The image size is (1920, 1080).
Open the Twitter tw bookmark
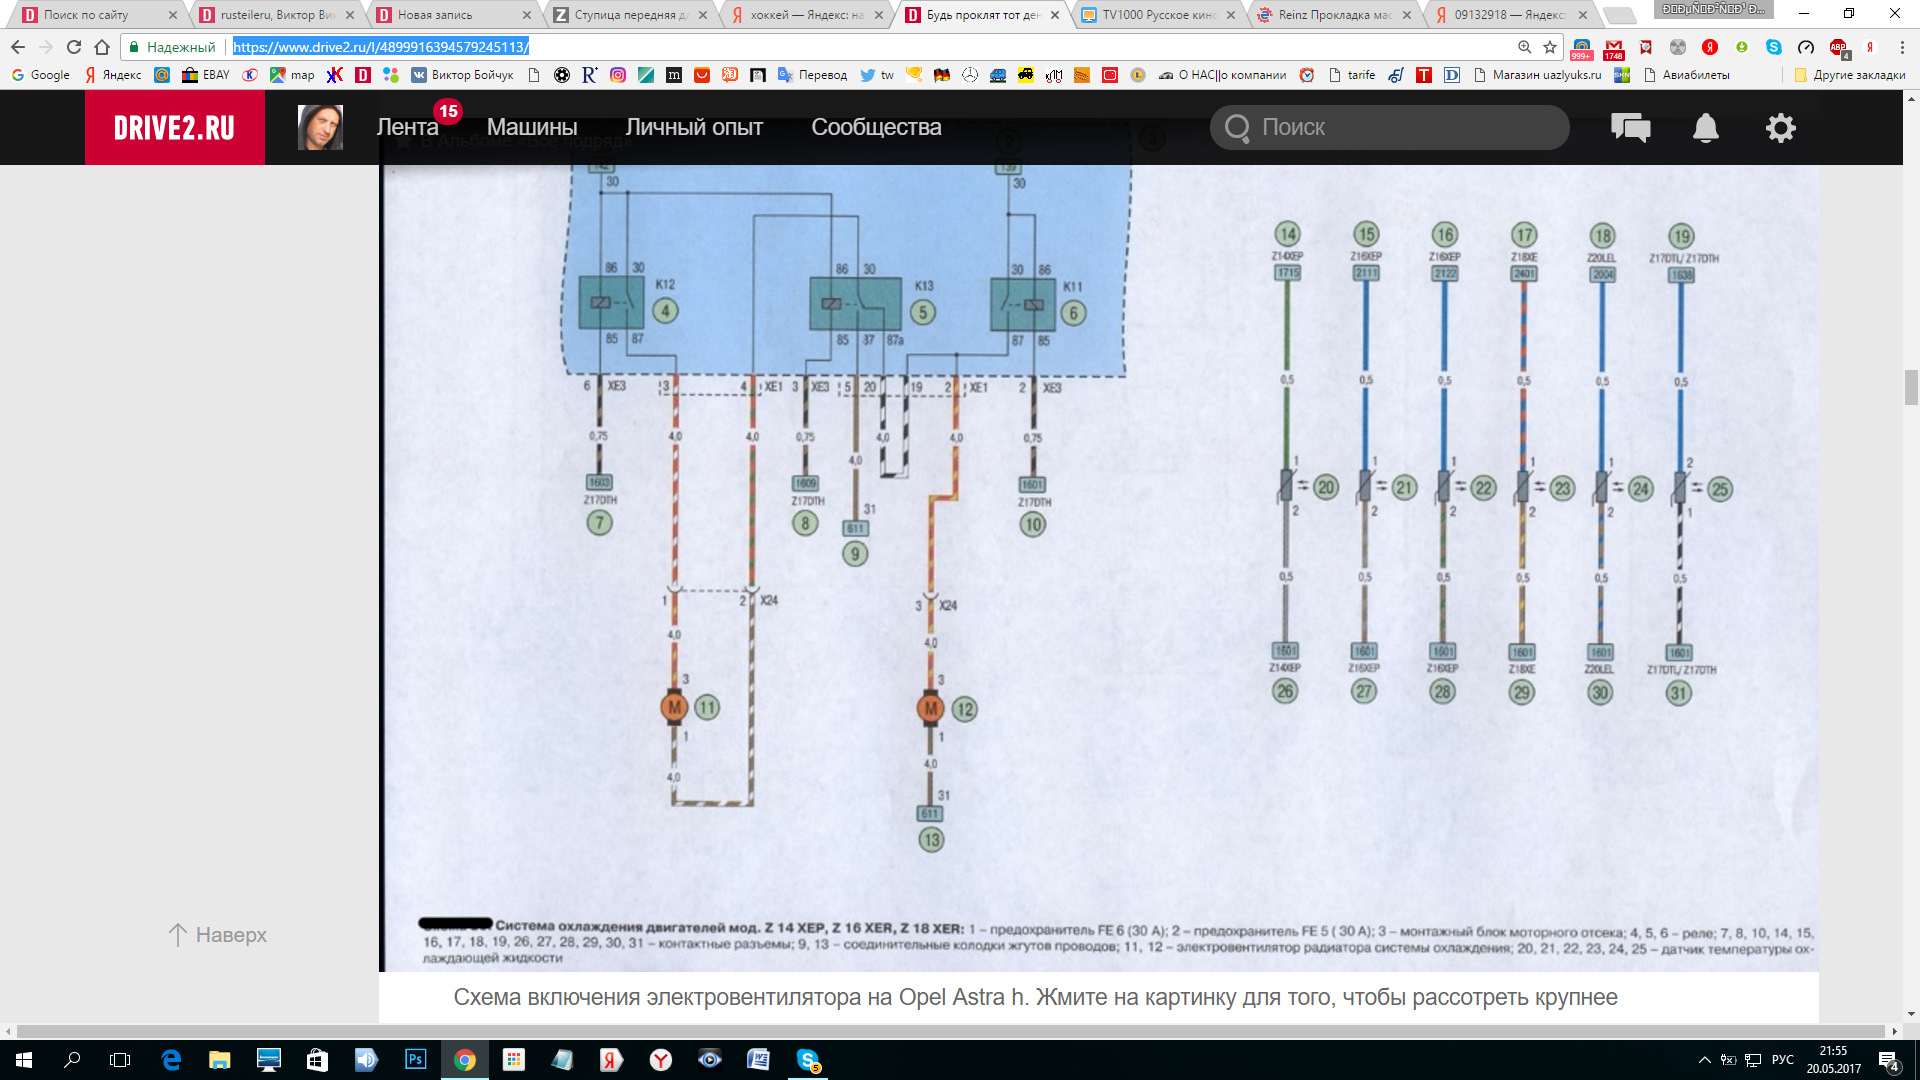point(877,75)
